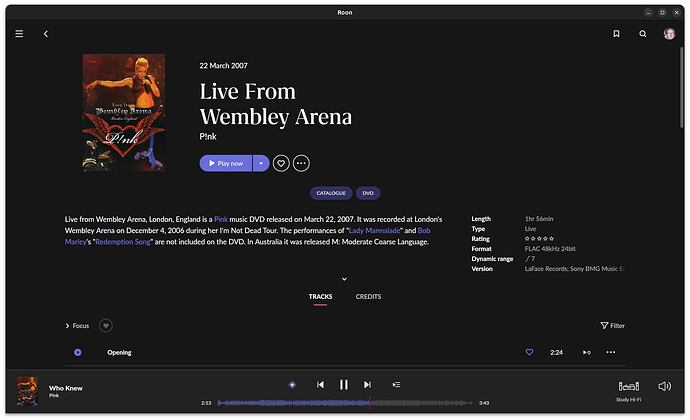Open the play queue icon
This screenshot has height=420, width=690.
(396, 385)
